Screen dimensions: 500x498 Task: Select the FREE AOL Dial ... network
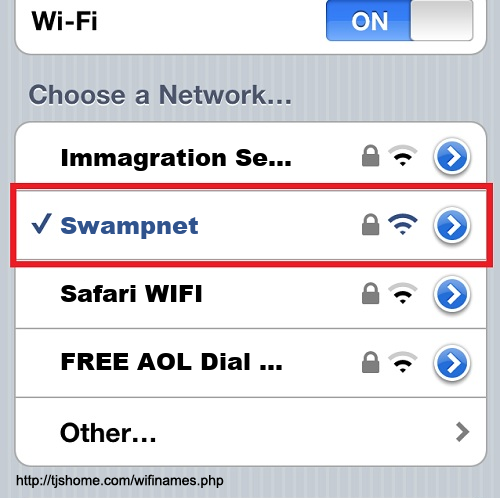click(171, 362)
